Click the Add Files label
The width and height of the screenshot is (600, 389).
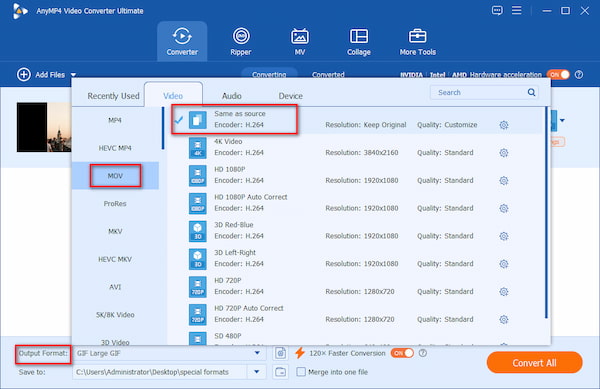(50, 75)
